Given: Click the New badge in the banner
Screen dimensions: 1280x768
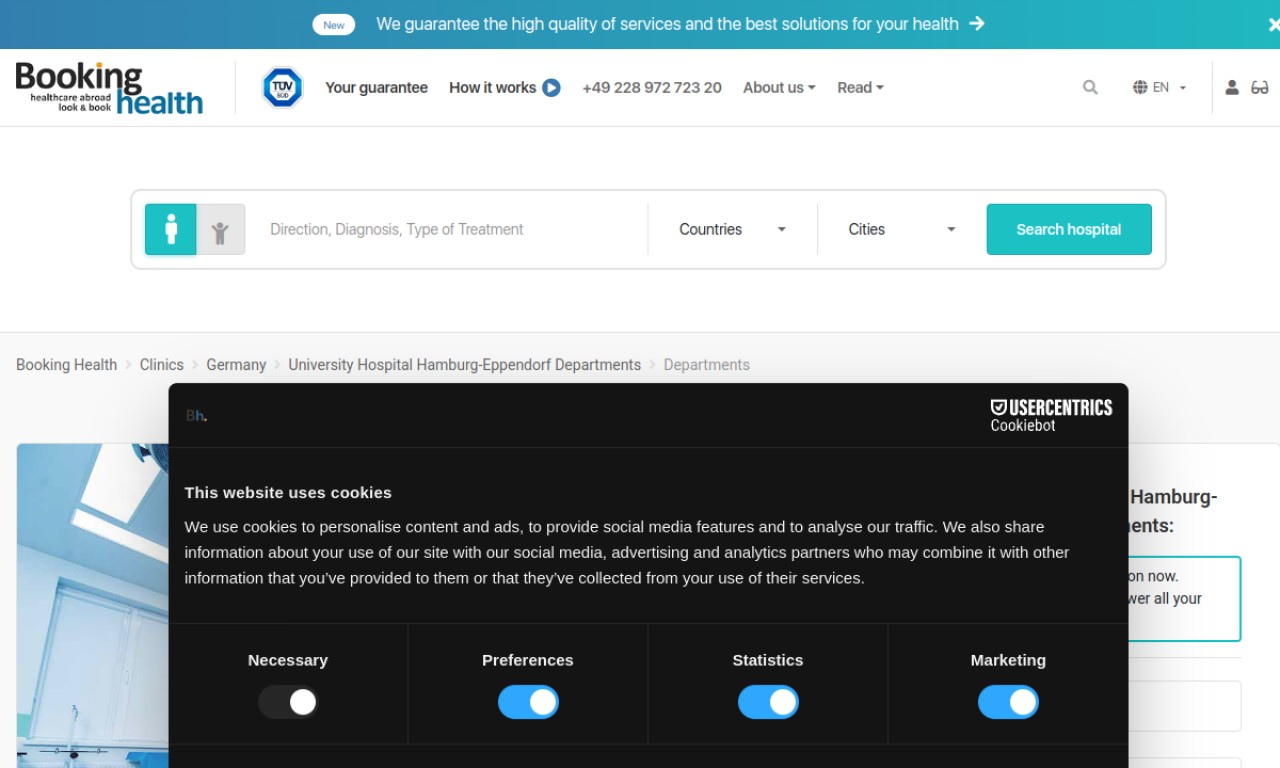Looking at the screenshot, I should pos(334,25).
